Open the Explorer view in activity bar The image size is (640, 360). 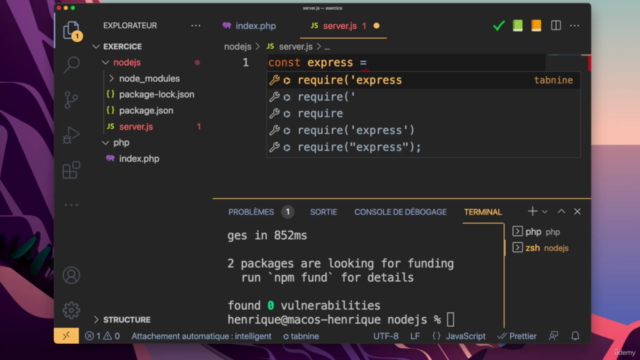(x=71, y=30)
